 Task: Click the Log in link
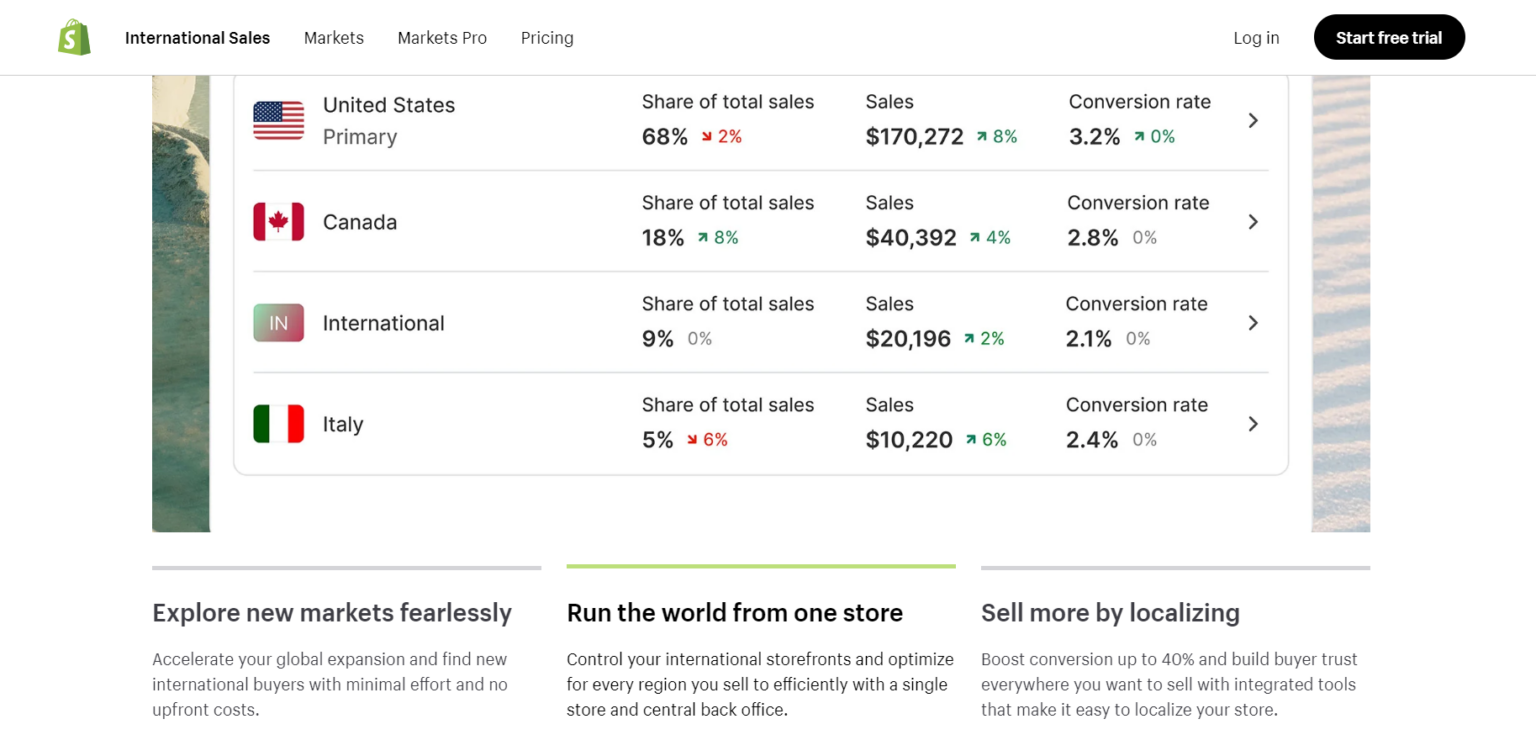pyautogui.click(x=1256, y=37)
